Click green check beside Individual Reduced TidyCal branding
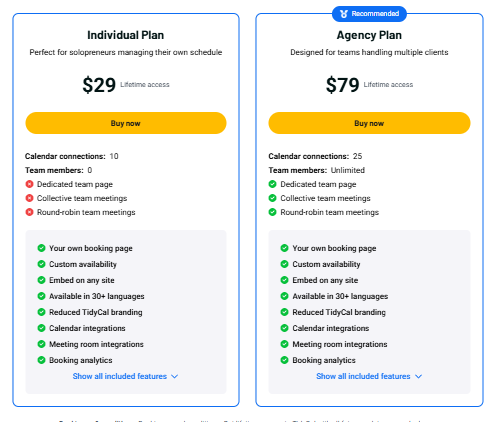 (x=41, y=312)
